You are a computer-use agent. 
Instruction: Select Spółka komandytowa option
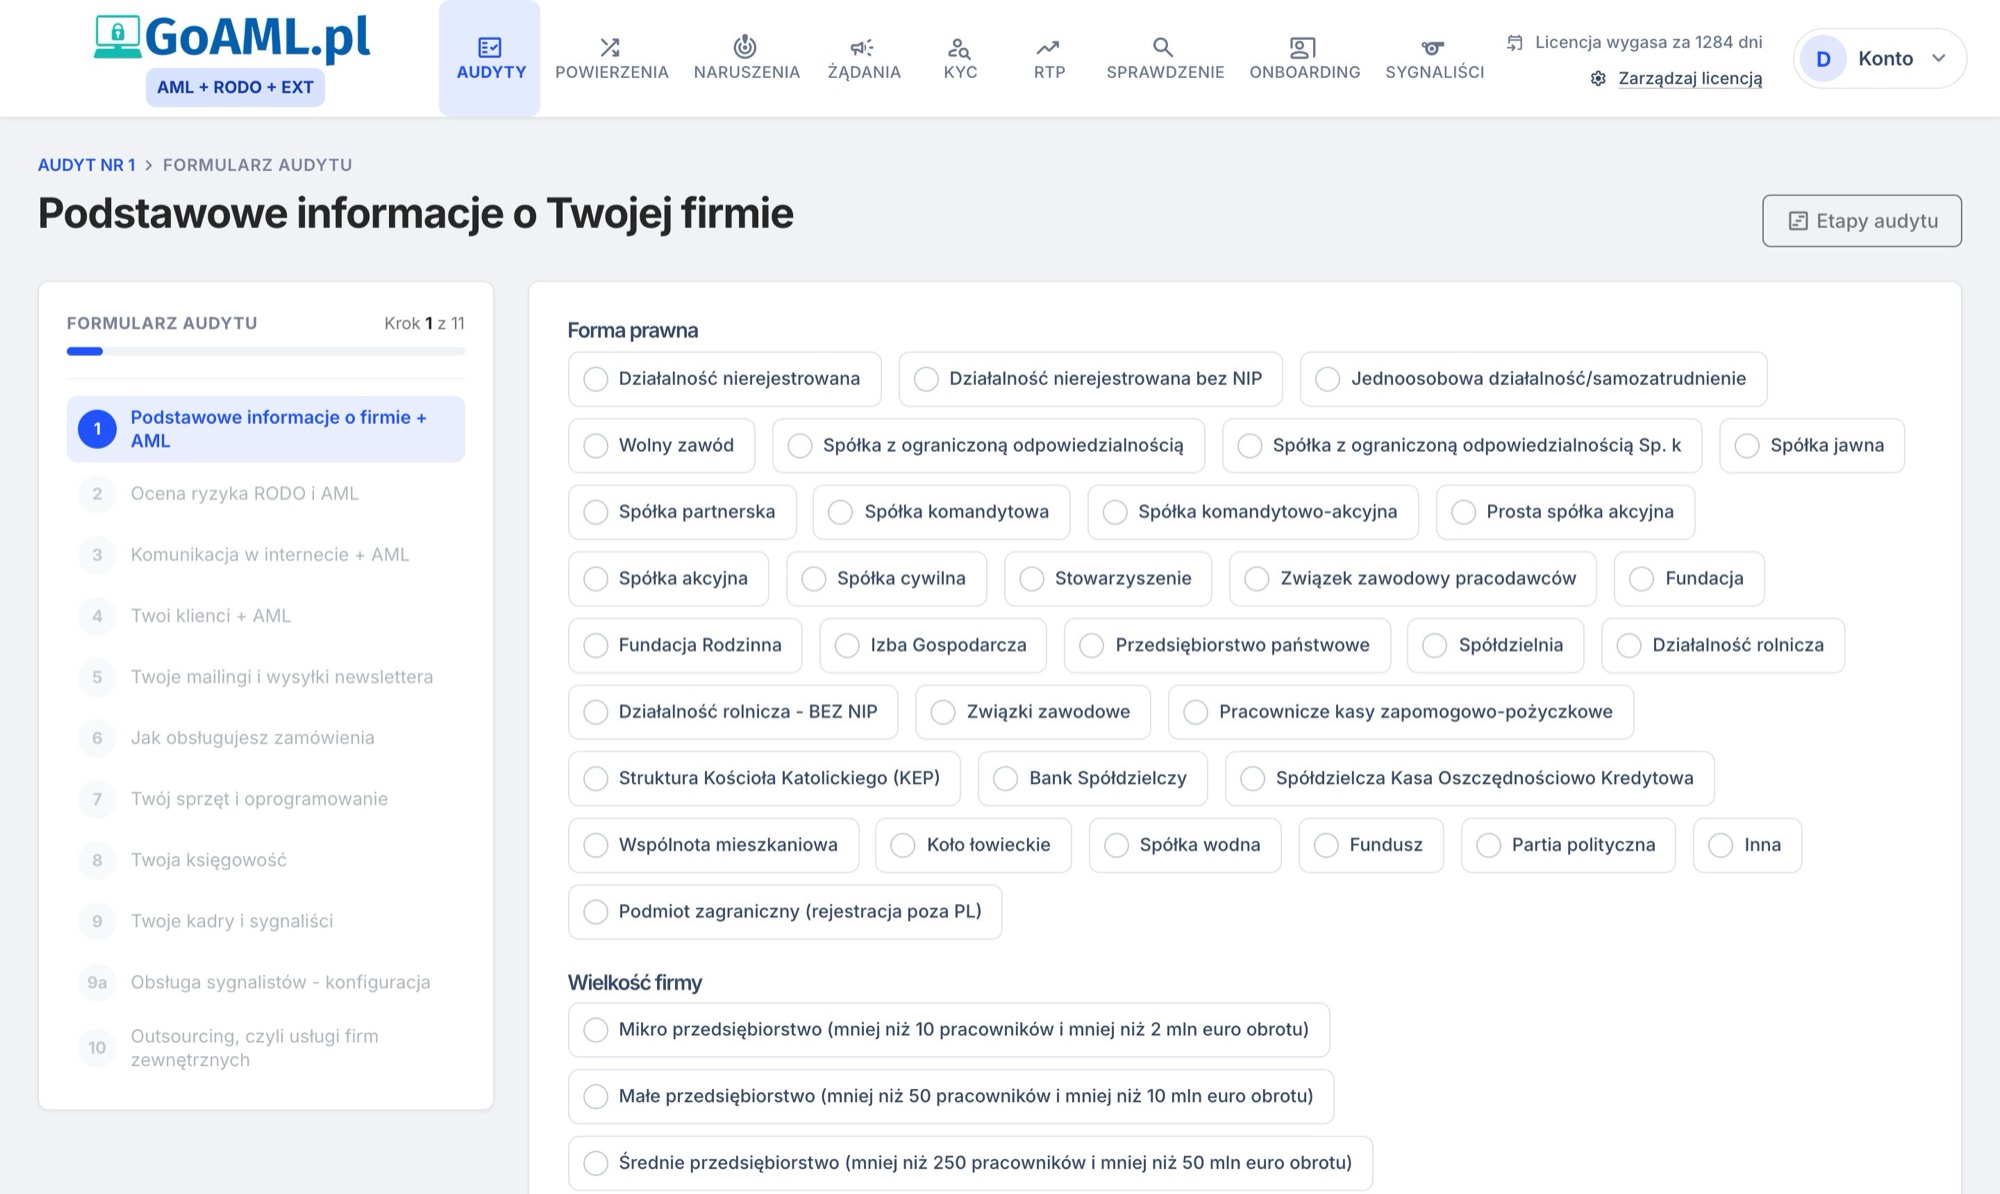pos(941,512)
